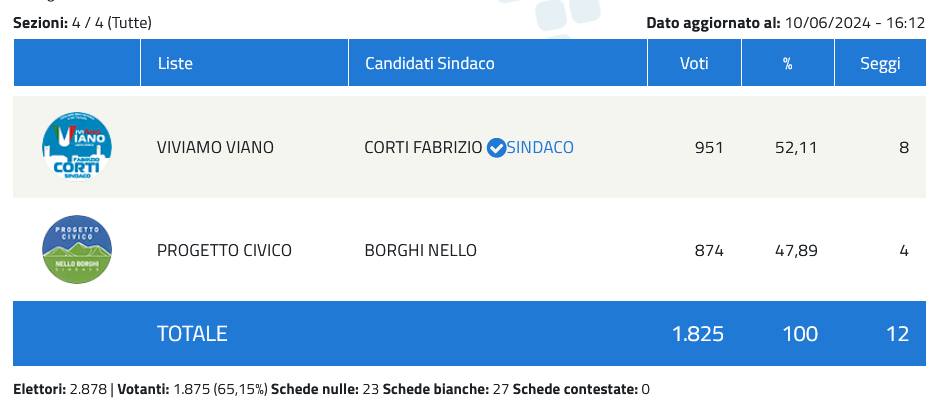Open the VIVIAMO VIANO list name

[x=215, y=148]
